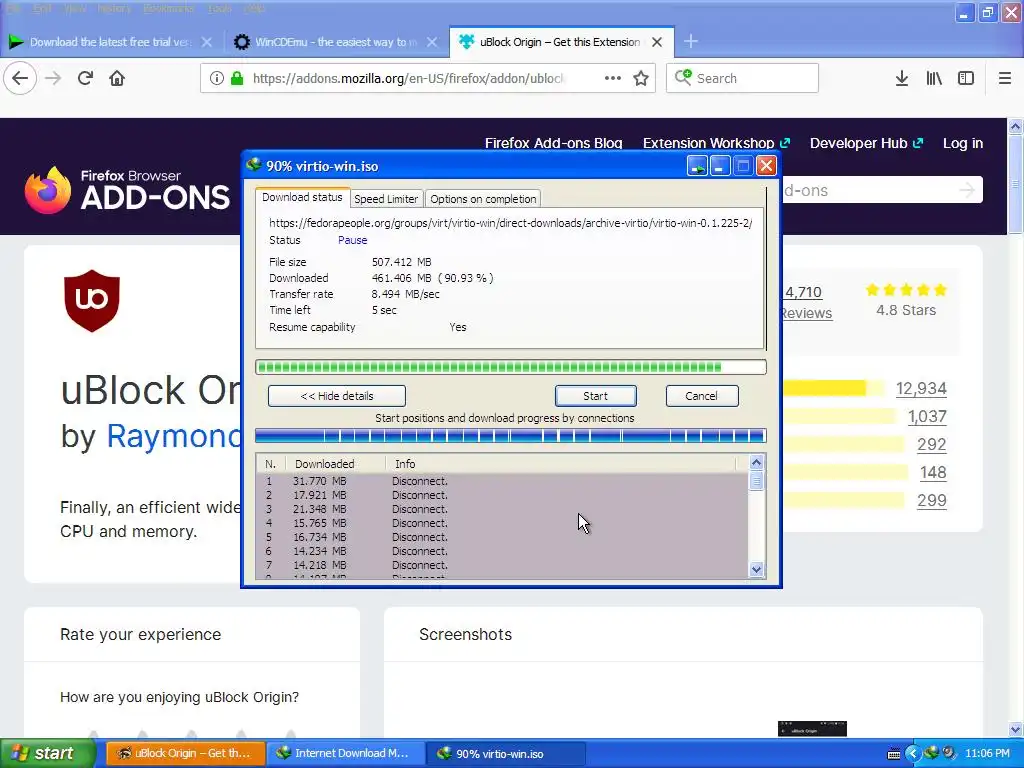Viewport: 1024px width, 768px height.
Task: Select connection 4 row with 15.765 MB
Action: pos(502,523)
